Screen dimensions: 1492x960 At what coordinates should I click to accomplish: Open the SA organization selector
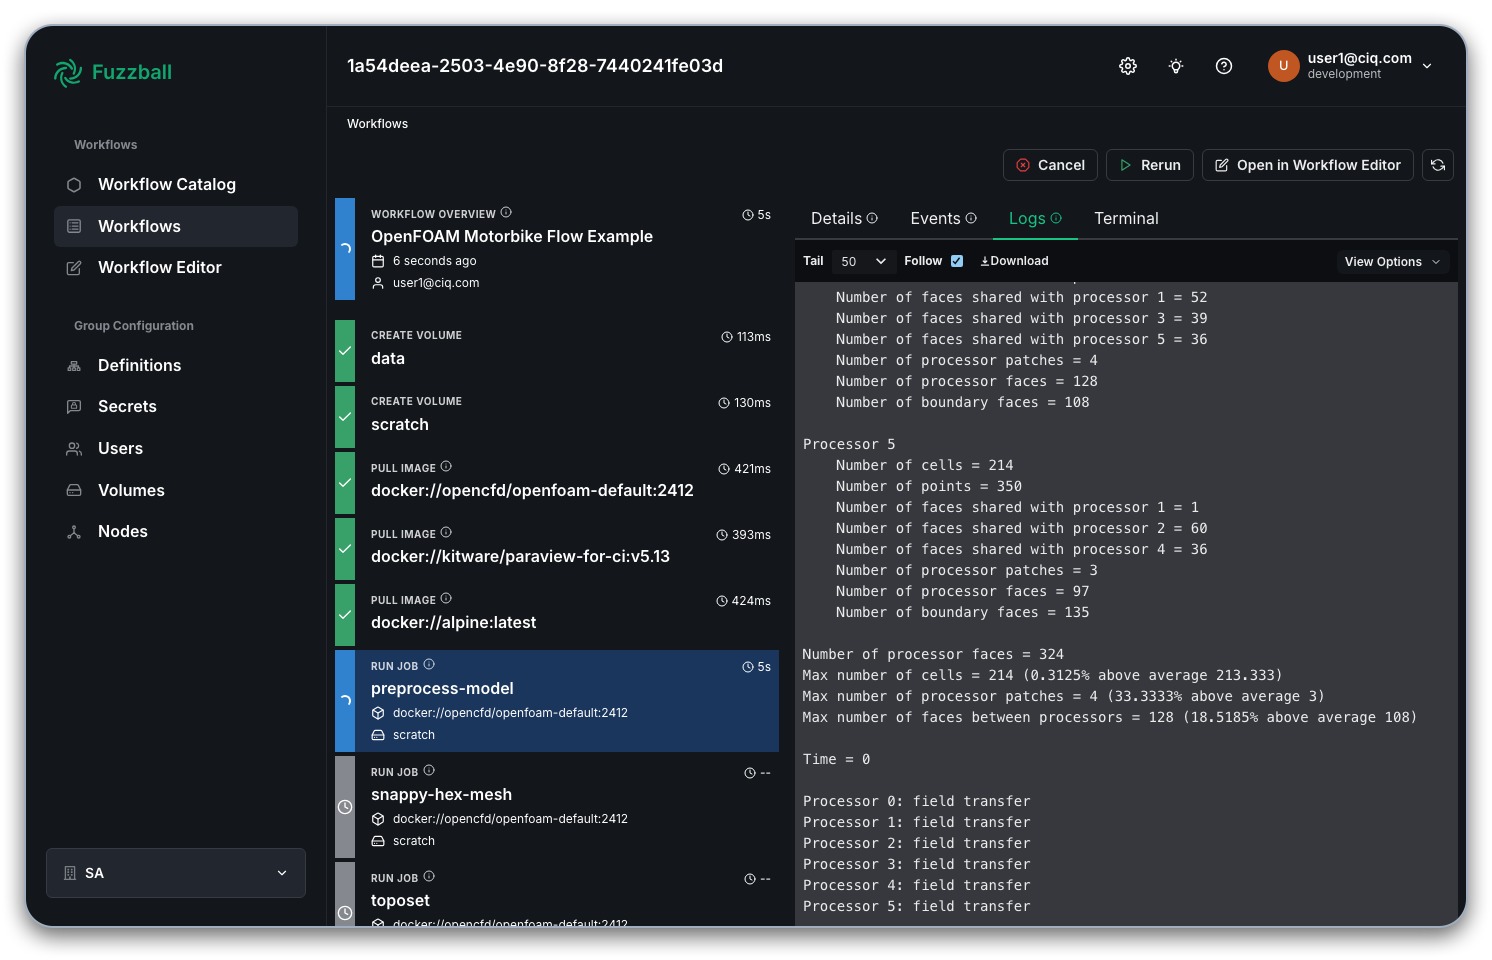tap(176, 873)
